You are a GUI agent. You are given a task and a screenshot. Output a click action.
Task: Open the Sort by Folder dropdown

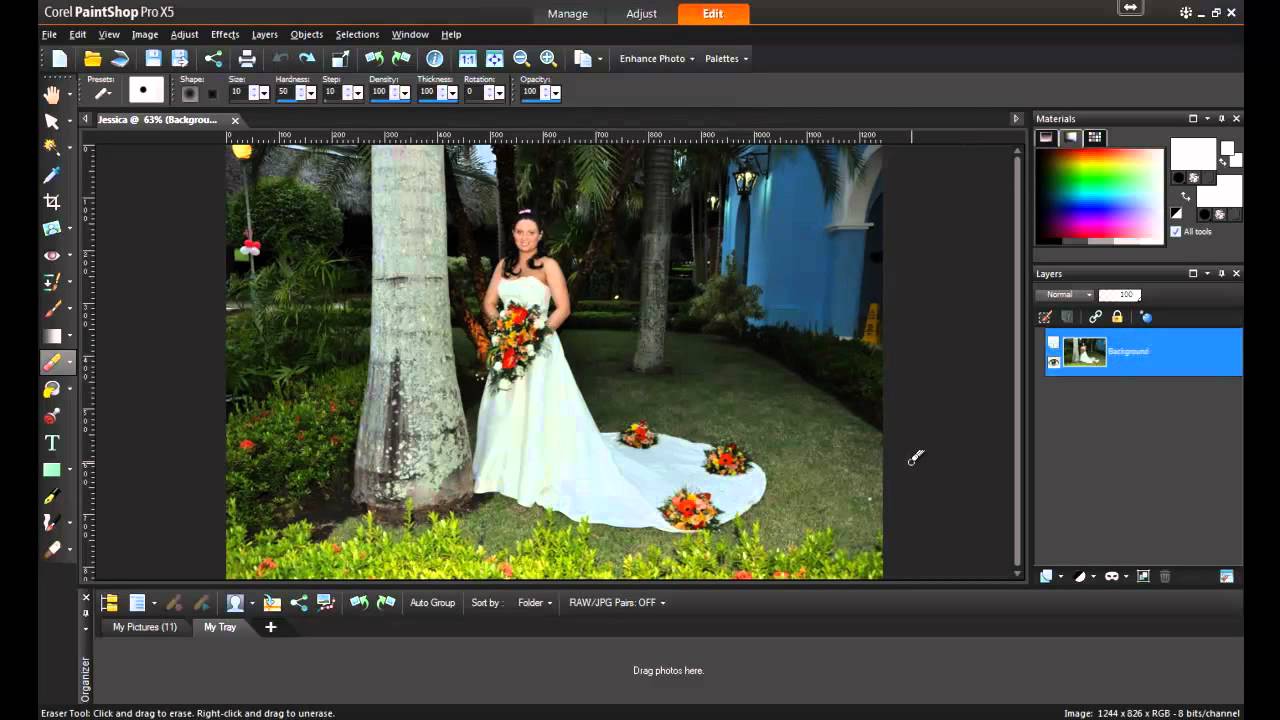click(535, 603)
